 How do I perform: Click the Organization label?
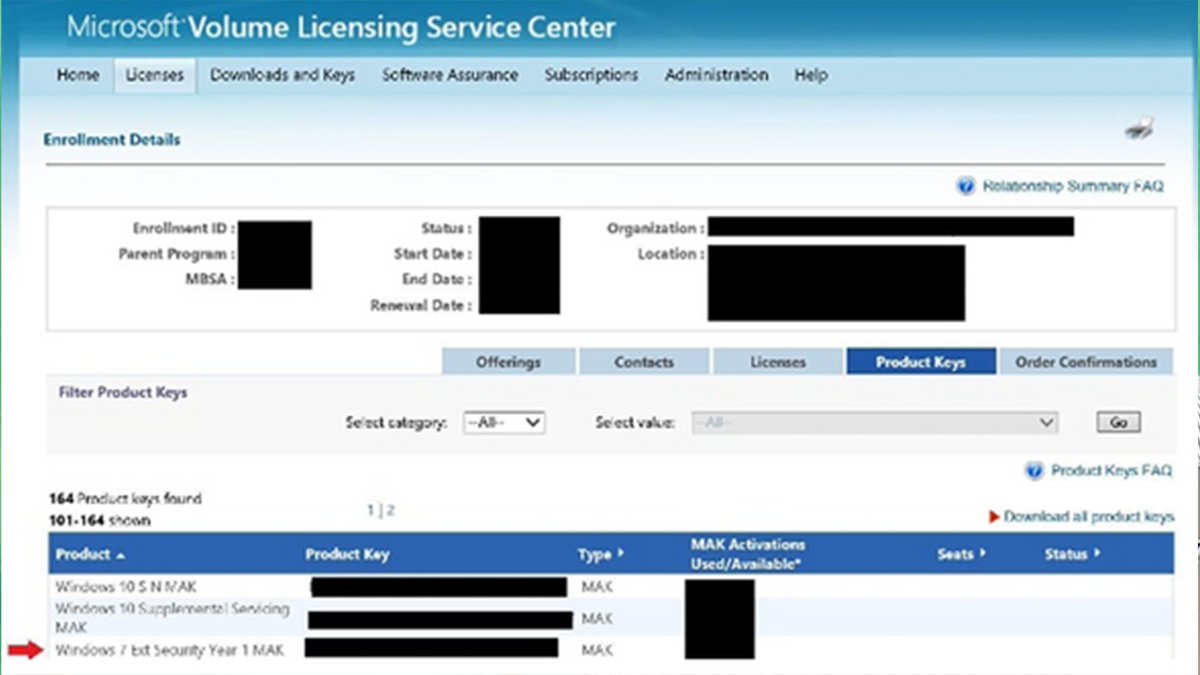pyautogui.click(x=655, y=228)
